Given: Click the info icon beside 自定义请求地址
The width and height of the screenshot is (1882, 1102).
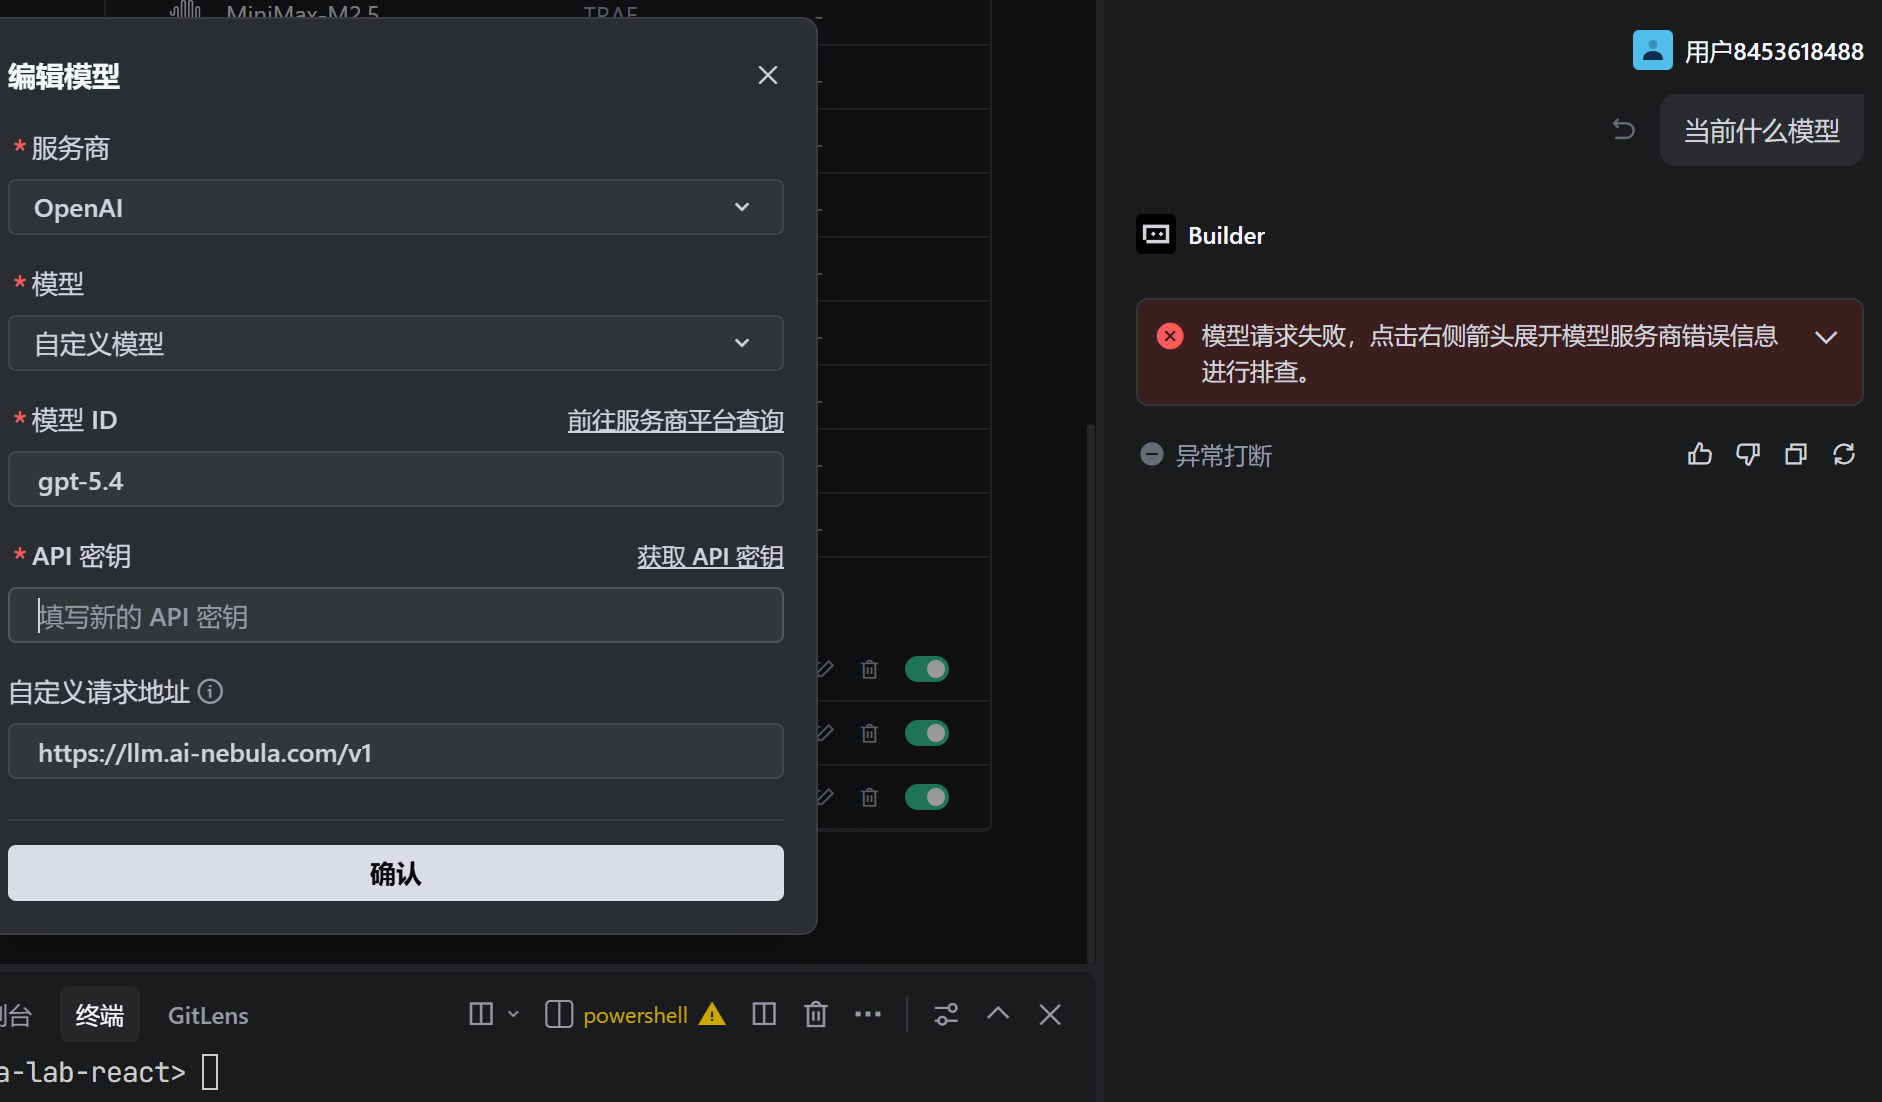Looking at the screenshot, I should coord(210,691).
